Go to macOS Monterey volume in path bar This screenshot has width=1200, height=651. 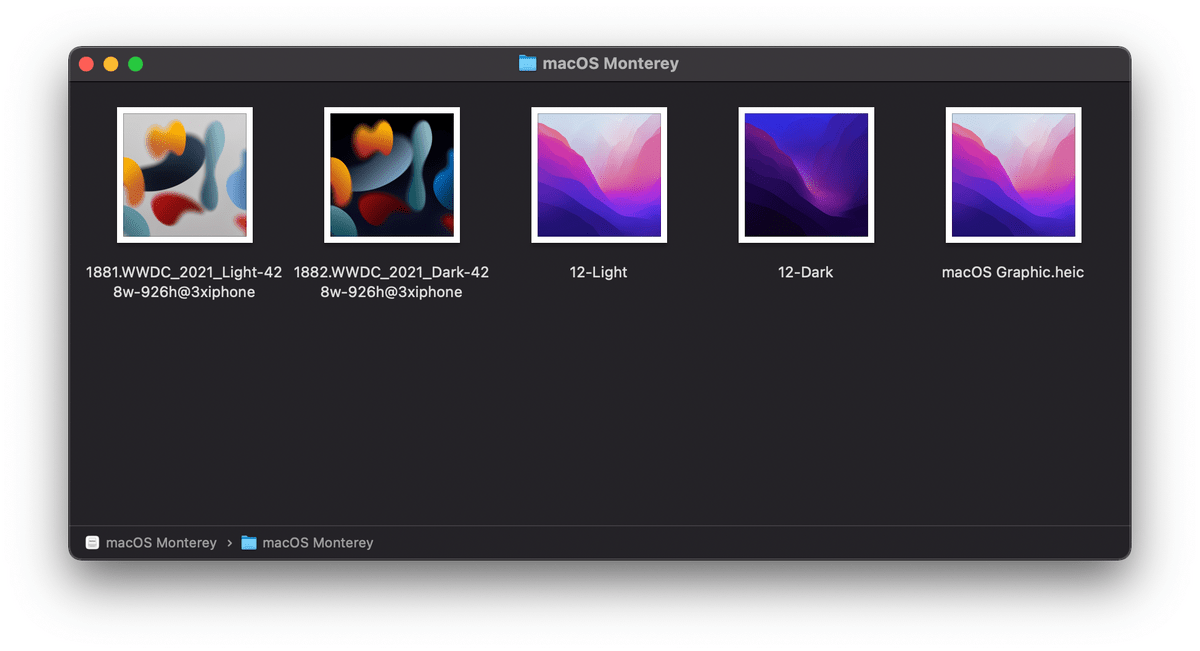(x=161, y=543)
